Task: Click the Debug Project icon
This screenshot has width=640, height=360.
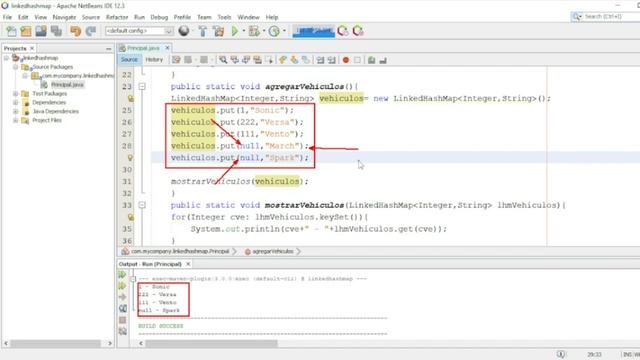Action: pyautogui.click(x=254, y=31)
